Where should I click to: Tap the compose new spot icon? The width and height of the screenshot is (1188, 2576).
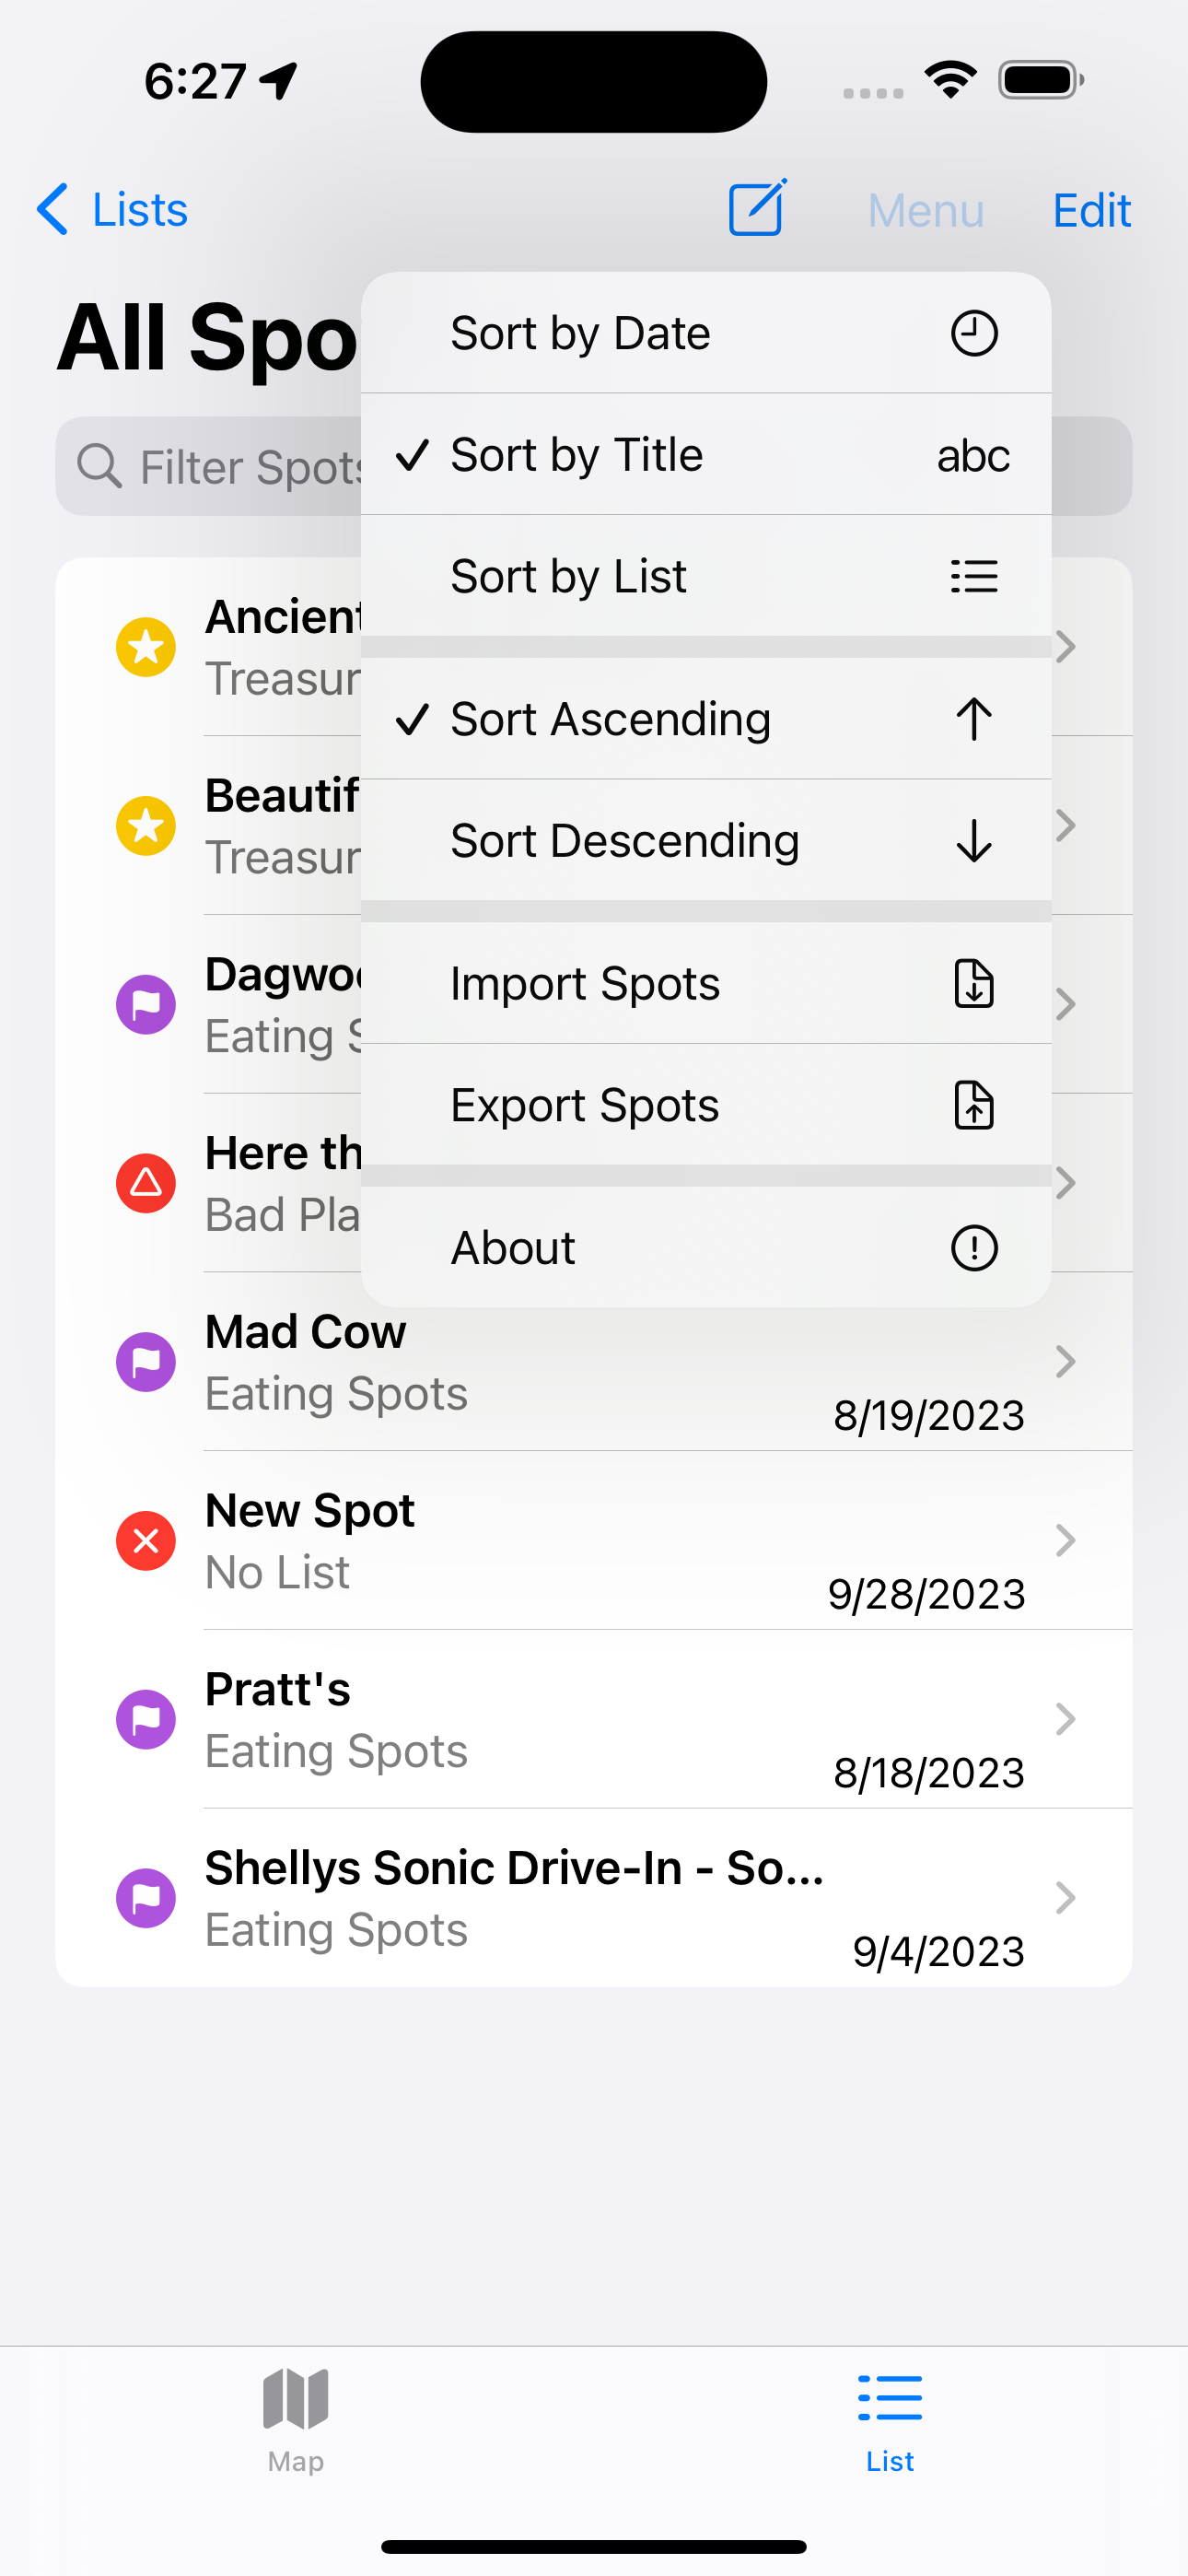pyautogui.click(x=757, y=209)
